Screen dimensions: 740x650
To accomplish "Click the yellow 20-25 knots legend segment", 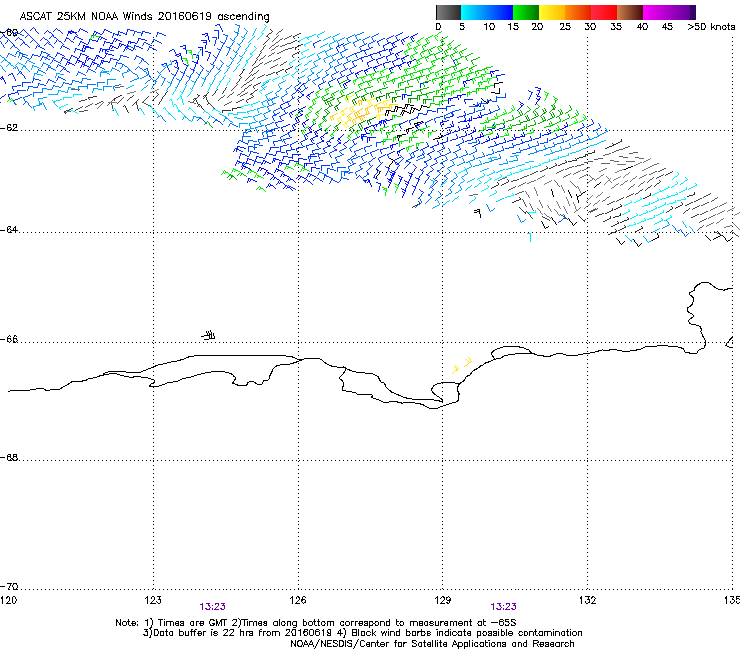I will 552,12.
